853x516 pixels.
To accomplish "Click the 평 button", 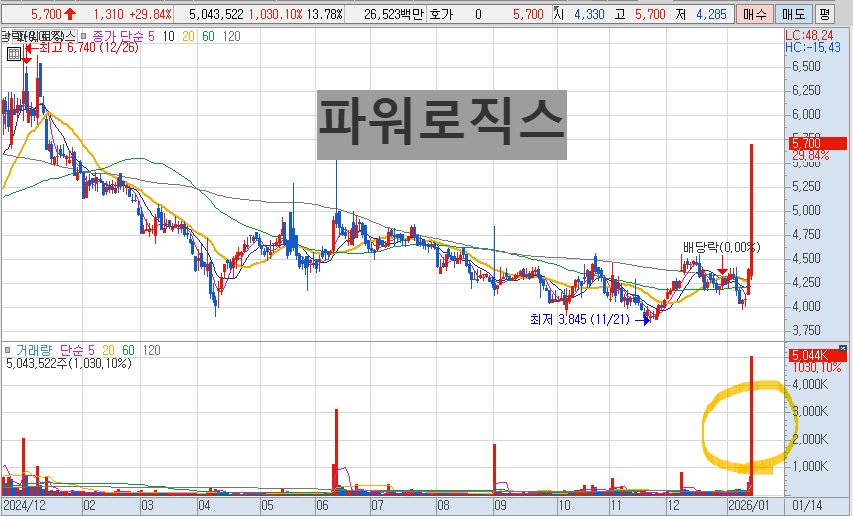I will tap(825, 14).
